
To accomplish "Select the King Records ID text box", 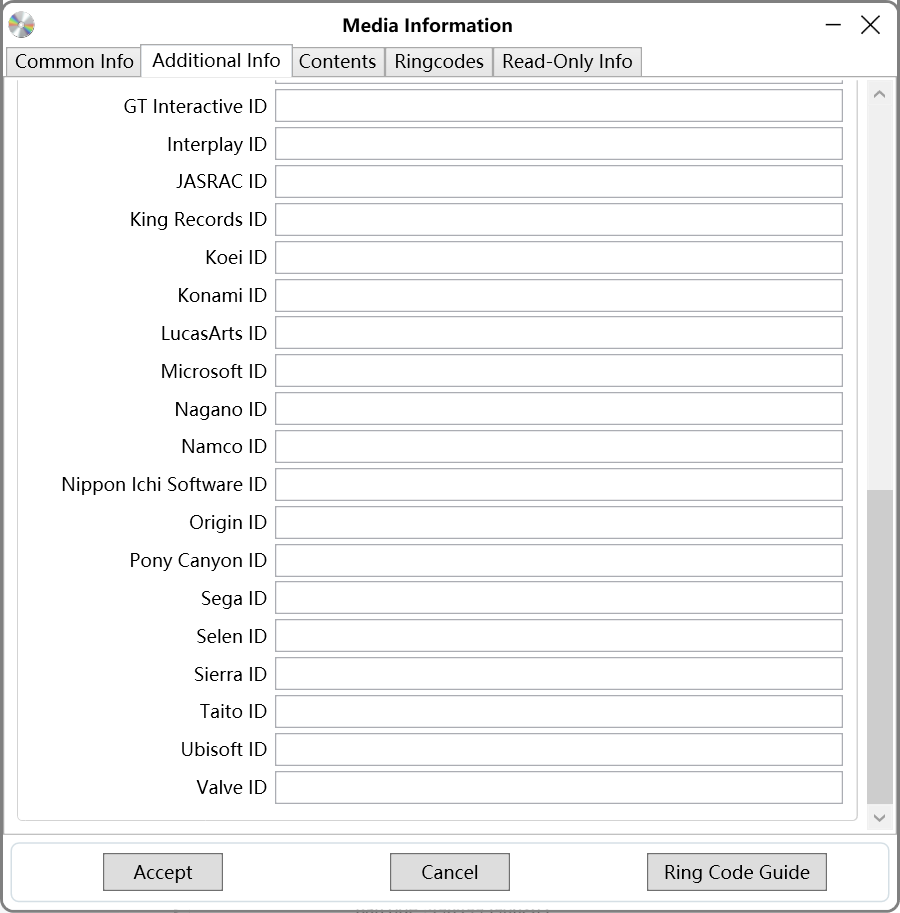I will point(559,220).
